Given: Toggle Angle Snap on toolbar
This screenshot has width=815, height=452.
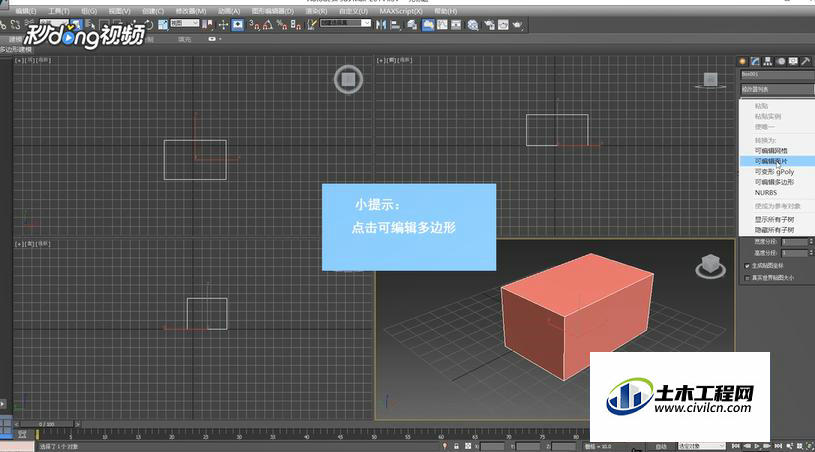Looking at the screenshot, I should coord(268,24).
